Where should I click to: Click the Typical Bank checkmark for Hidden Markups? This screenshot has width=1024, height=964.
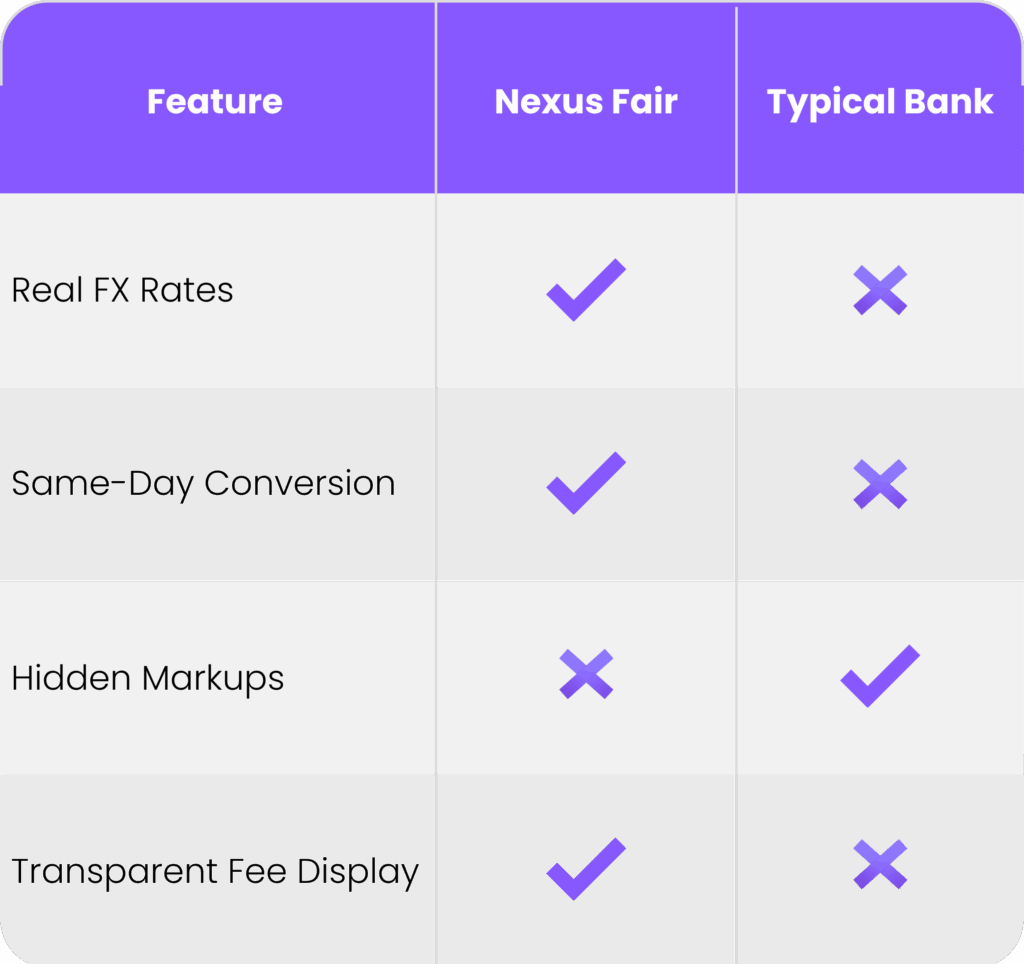pyautogui.click(x=880, y=676)
